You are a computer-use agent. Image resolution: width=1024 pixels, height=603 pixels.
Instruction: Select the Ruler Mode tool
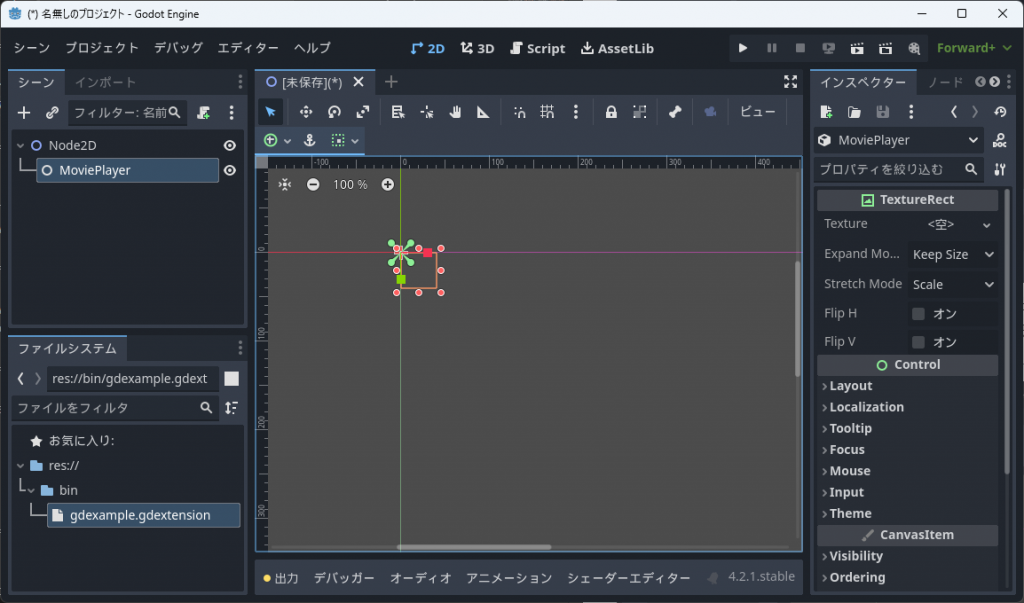(x=483, y=112)
